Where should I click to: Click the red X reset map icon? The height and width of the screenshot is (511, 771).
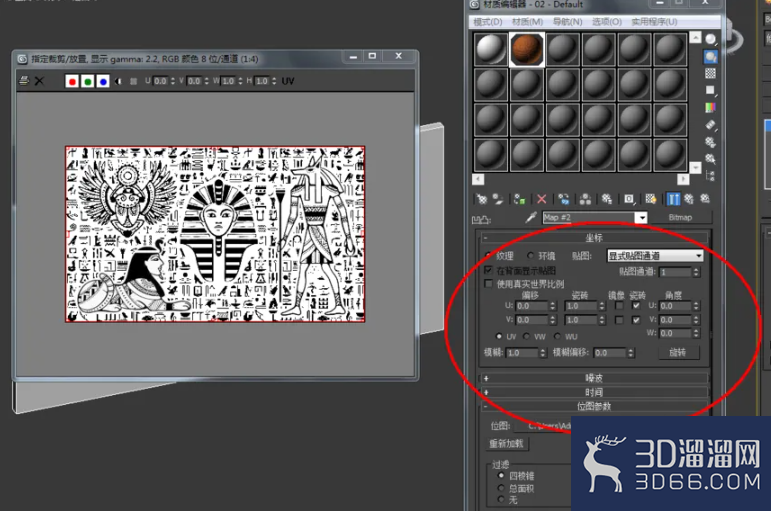[541, 199]
